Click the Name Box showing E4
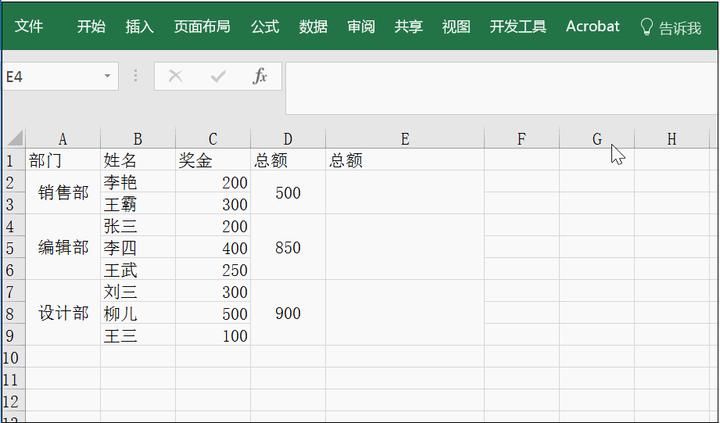Viewport: 720px width, 423px height. tap(50, 77)
